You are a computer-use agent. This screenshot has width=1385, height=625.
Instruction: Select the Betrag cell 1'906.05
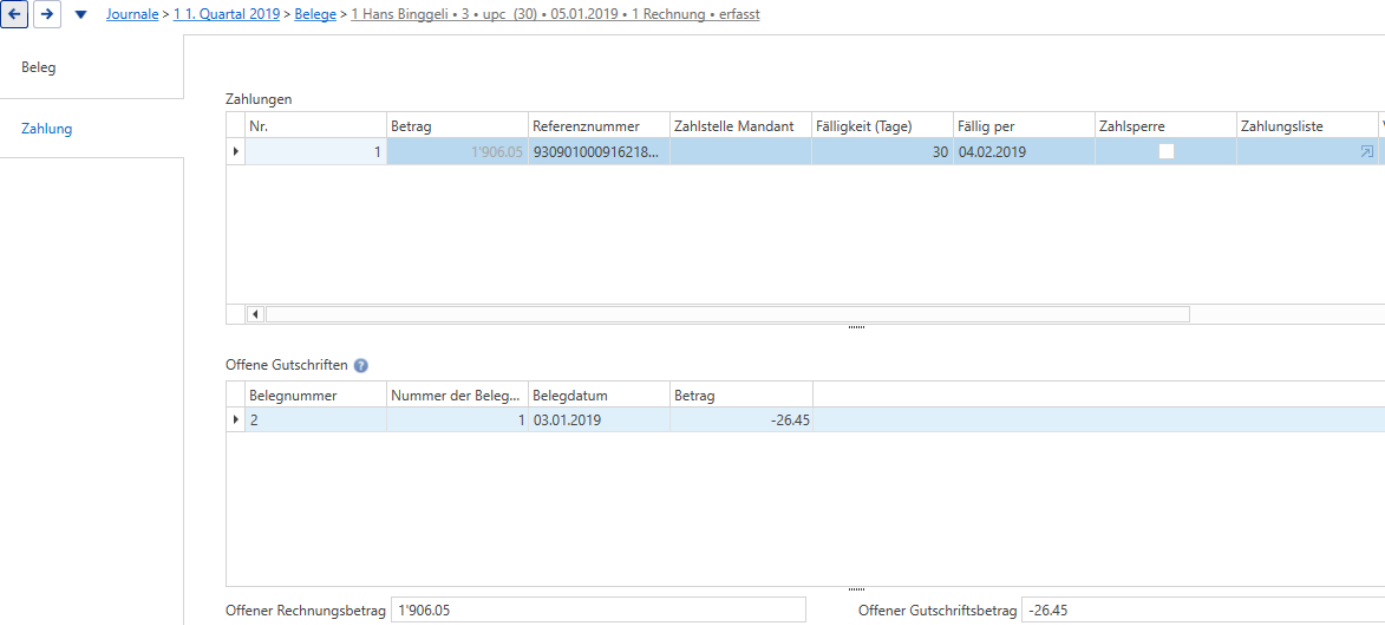click(458, 152)
